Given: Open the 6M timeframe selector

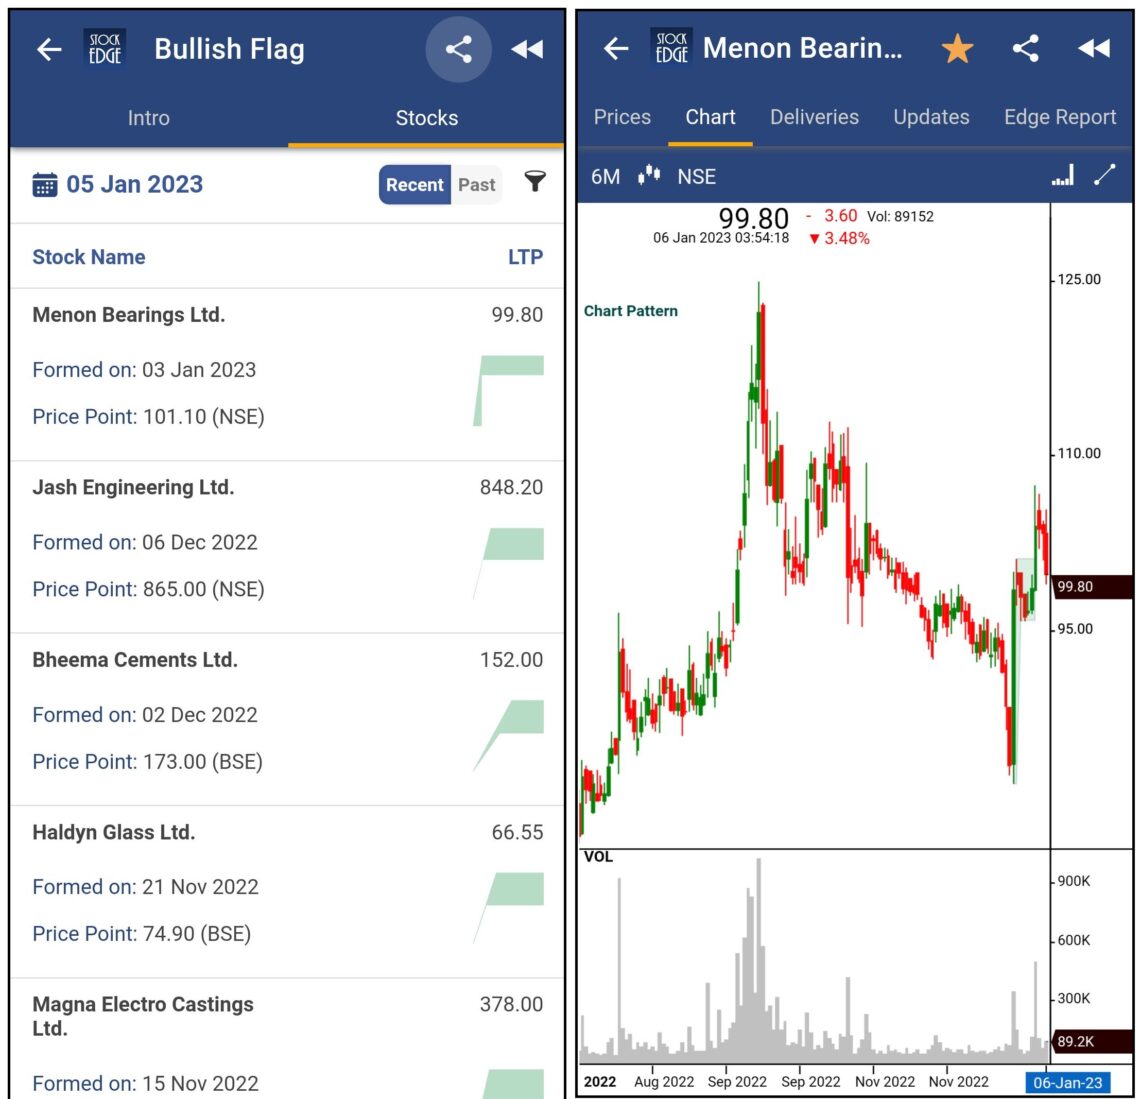Looking at the screenshot, I should (602, 176).
